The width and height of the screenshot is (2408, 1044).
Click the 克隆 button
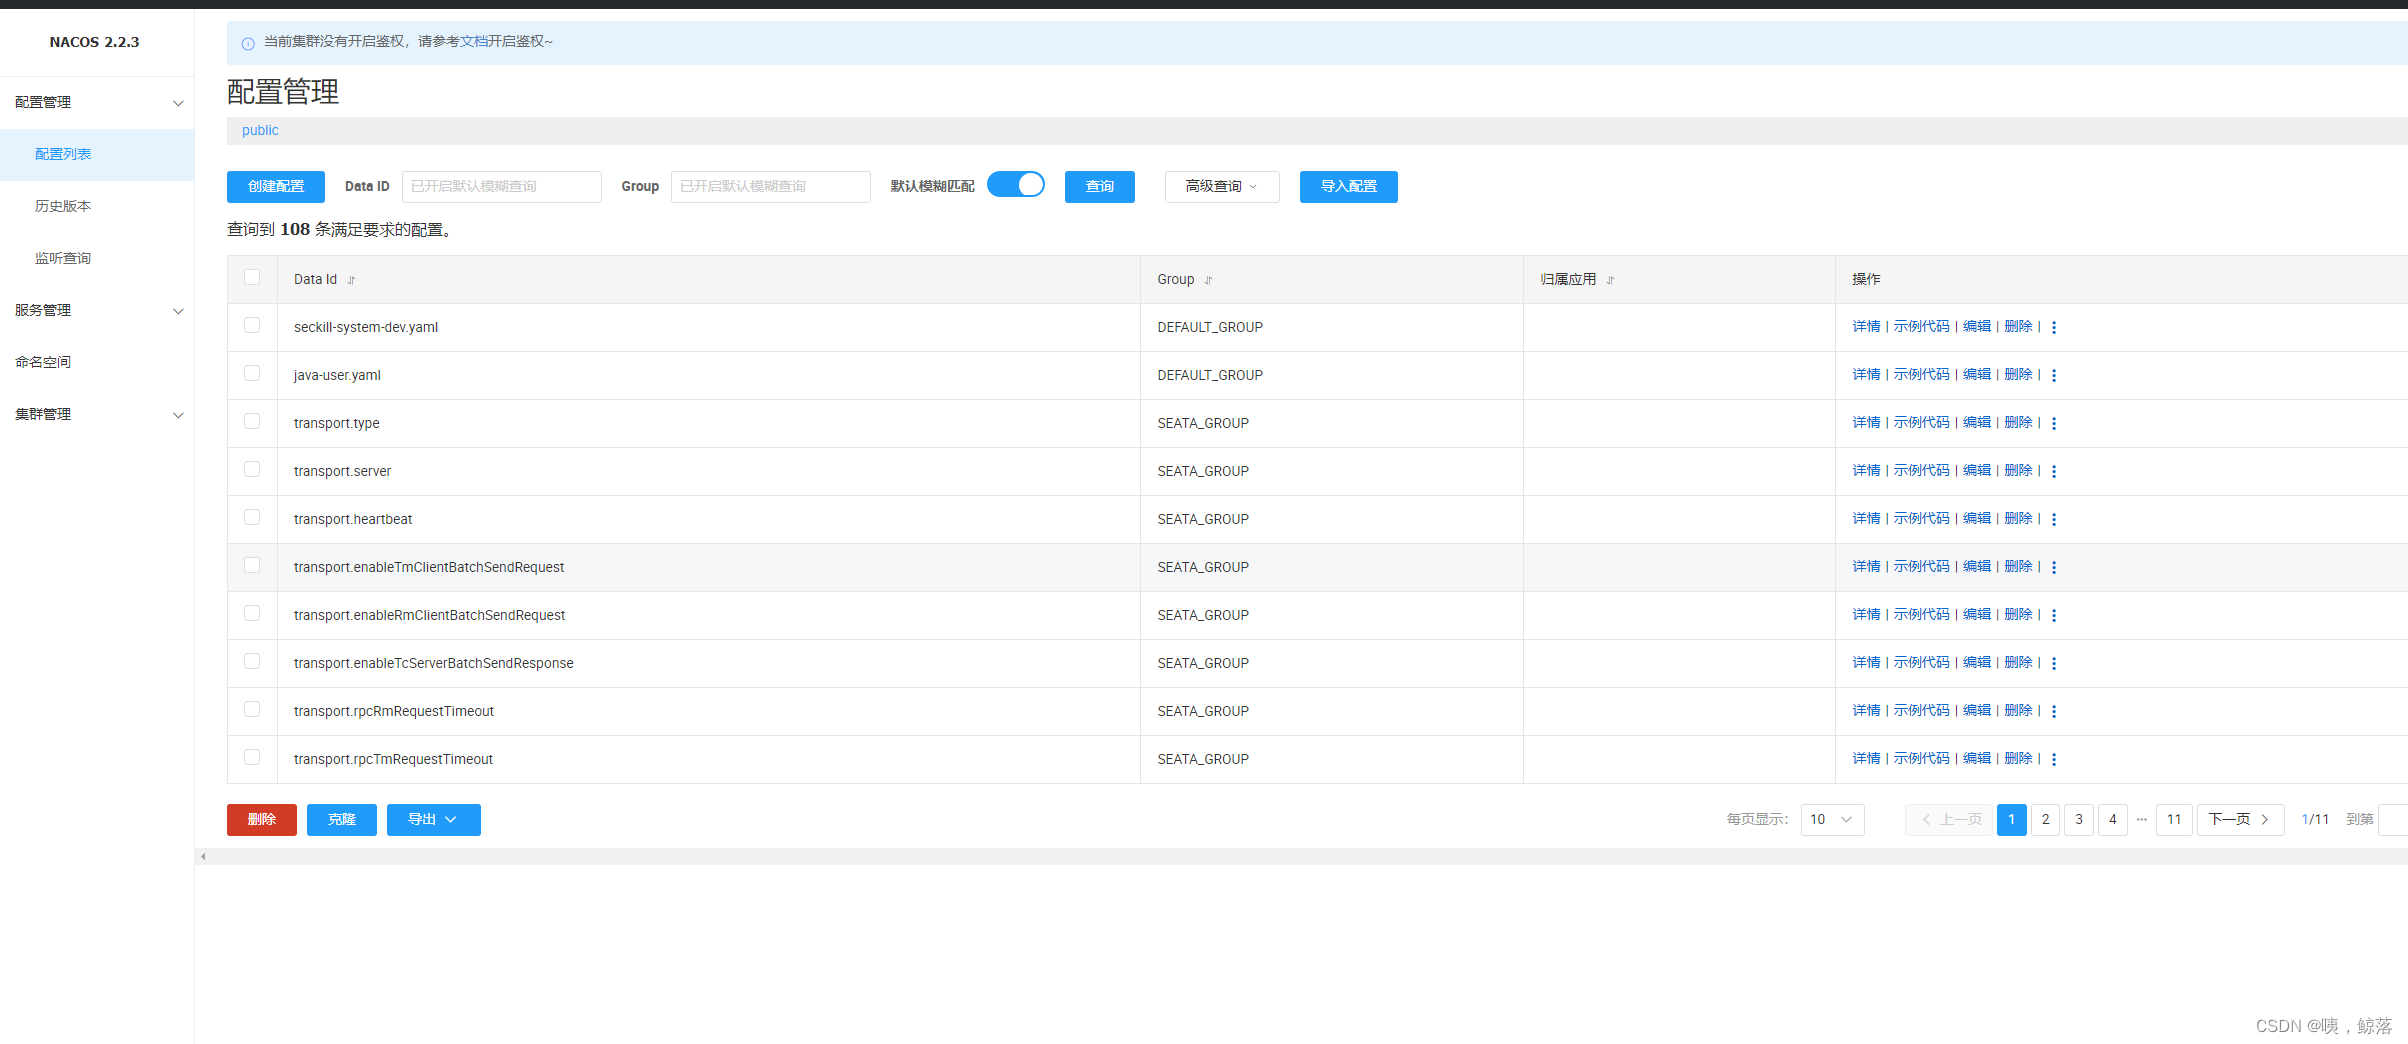coord(342,819)
